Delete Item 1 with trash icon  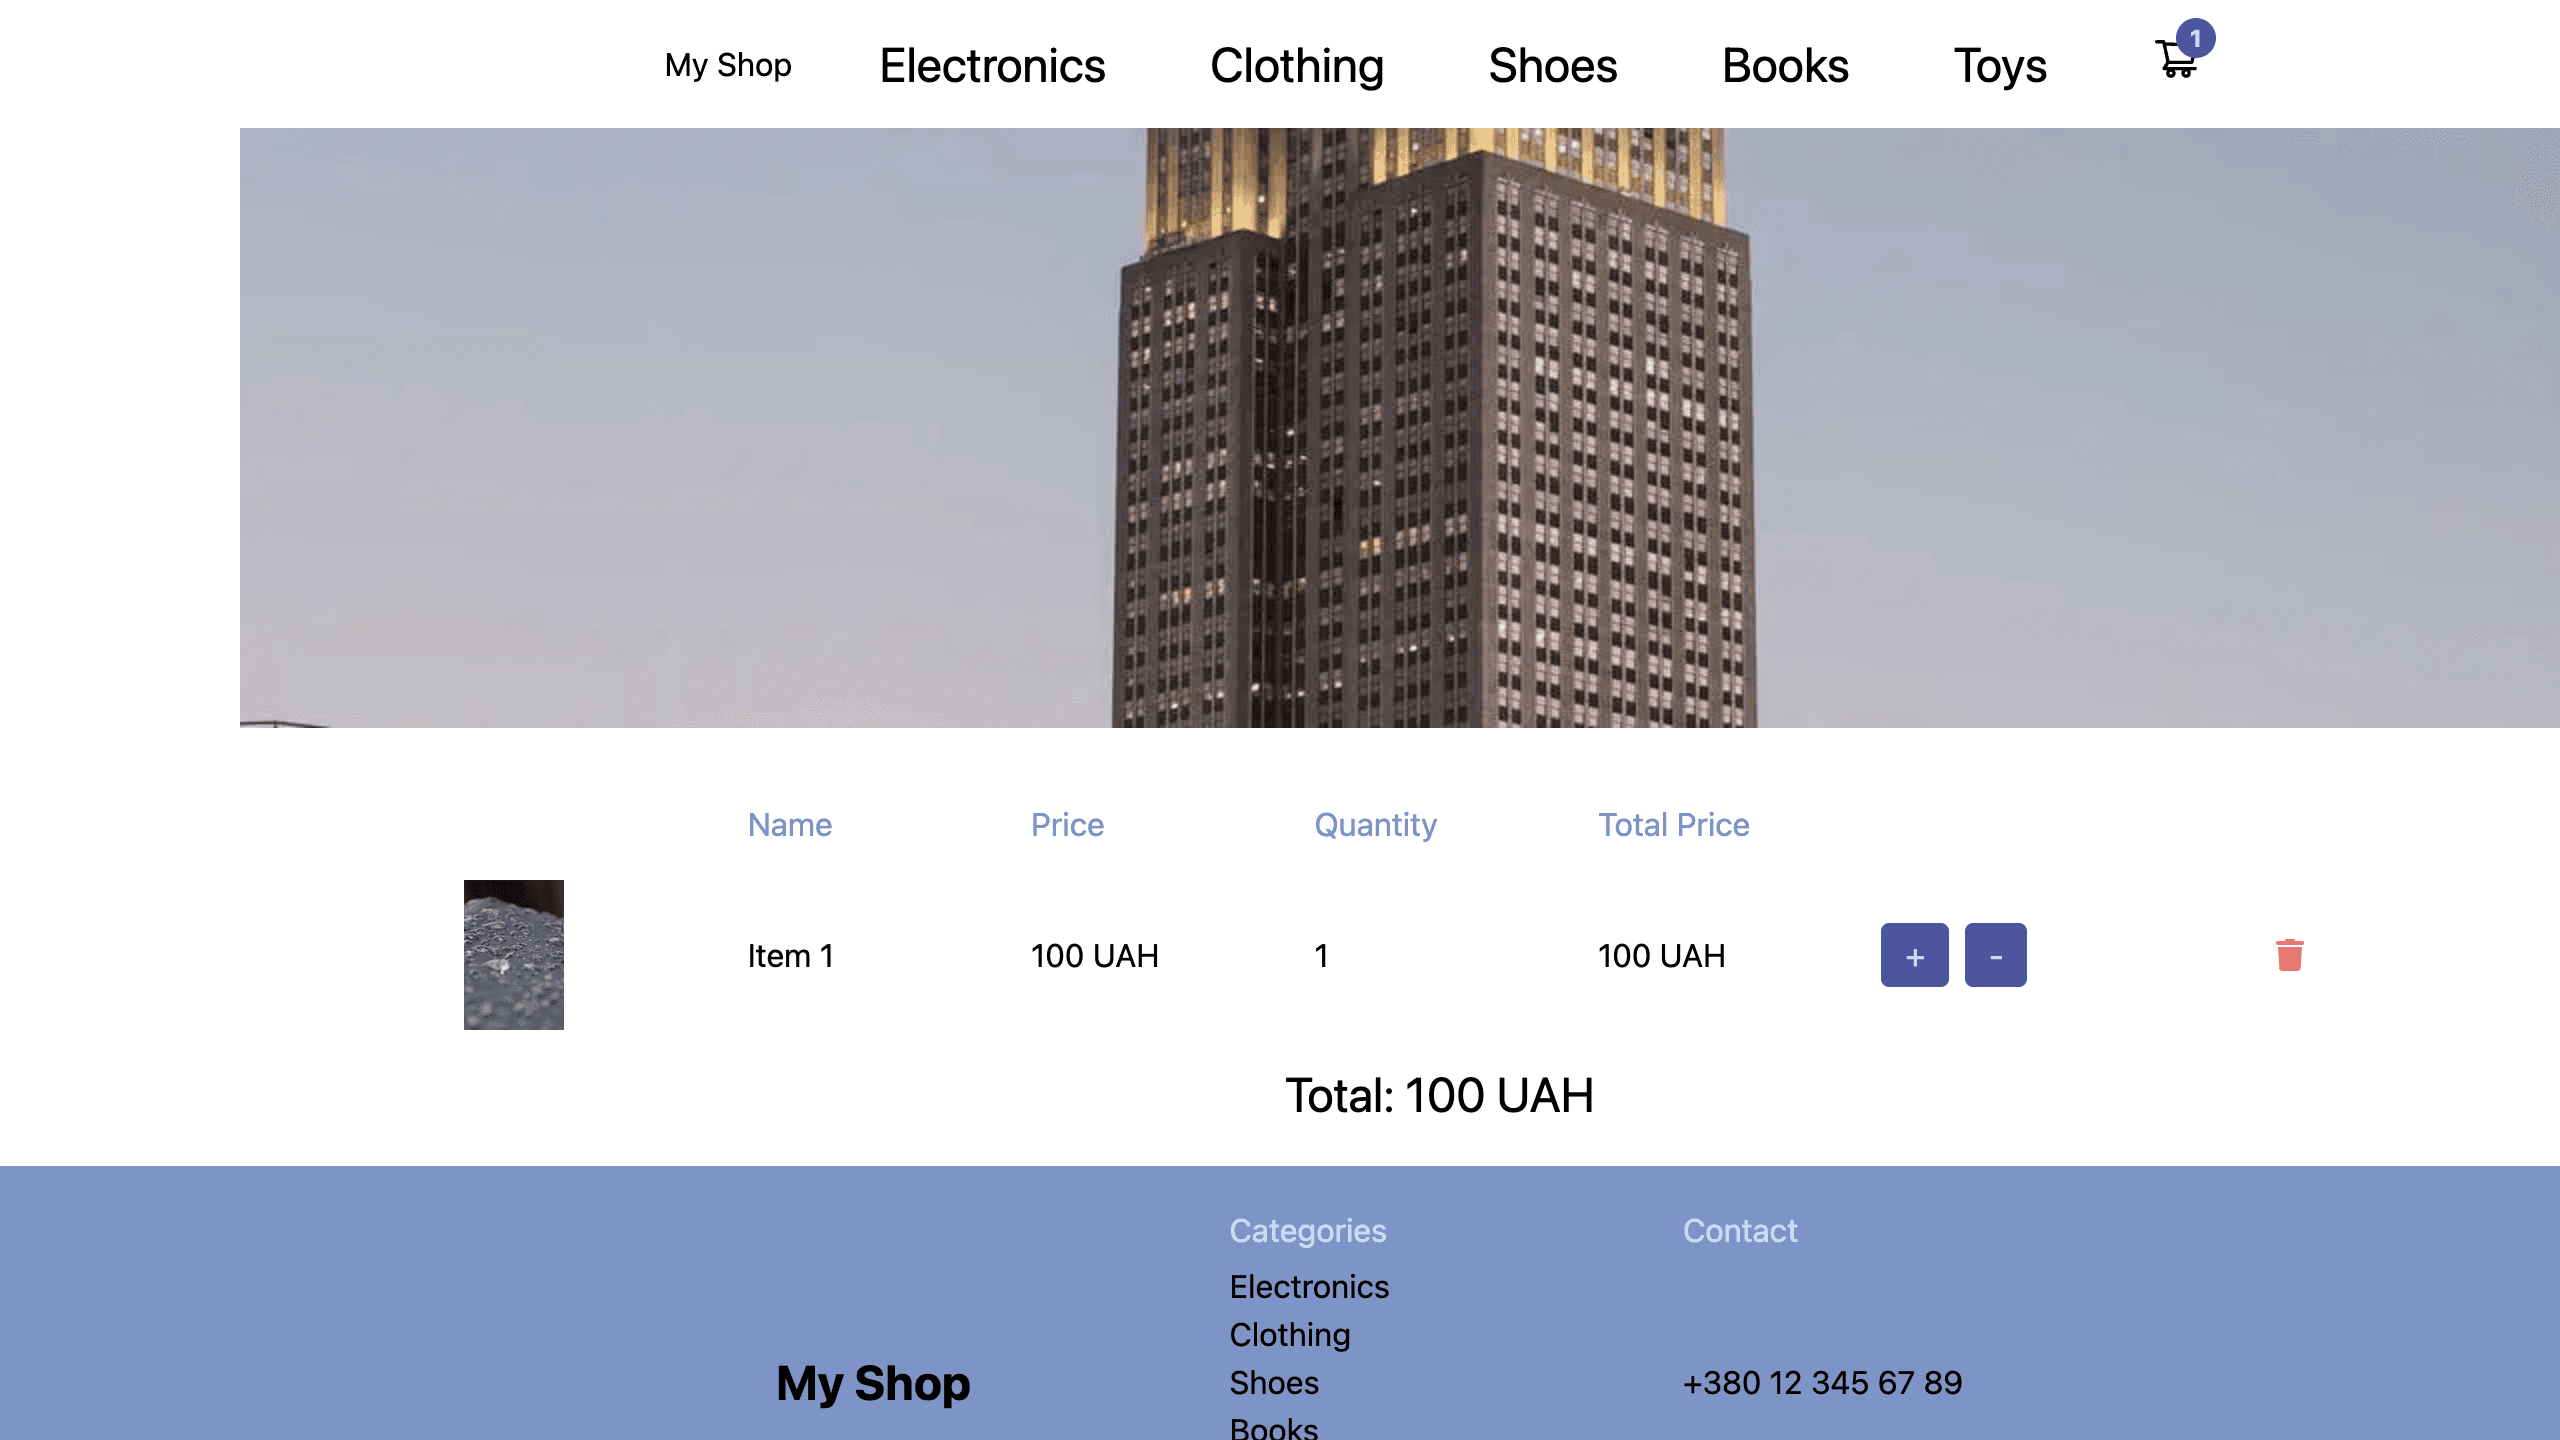coord(2289,955)
